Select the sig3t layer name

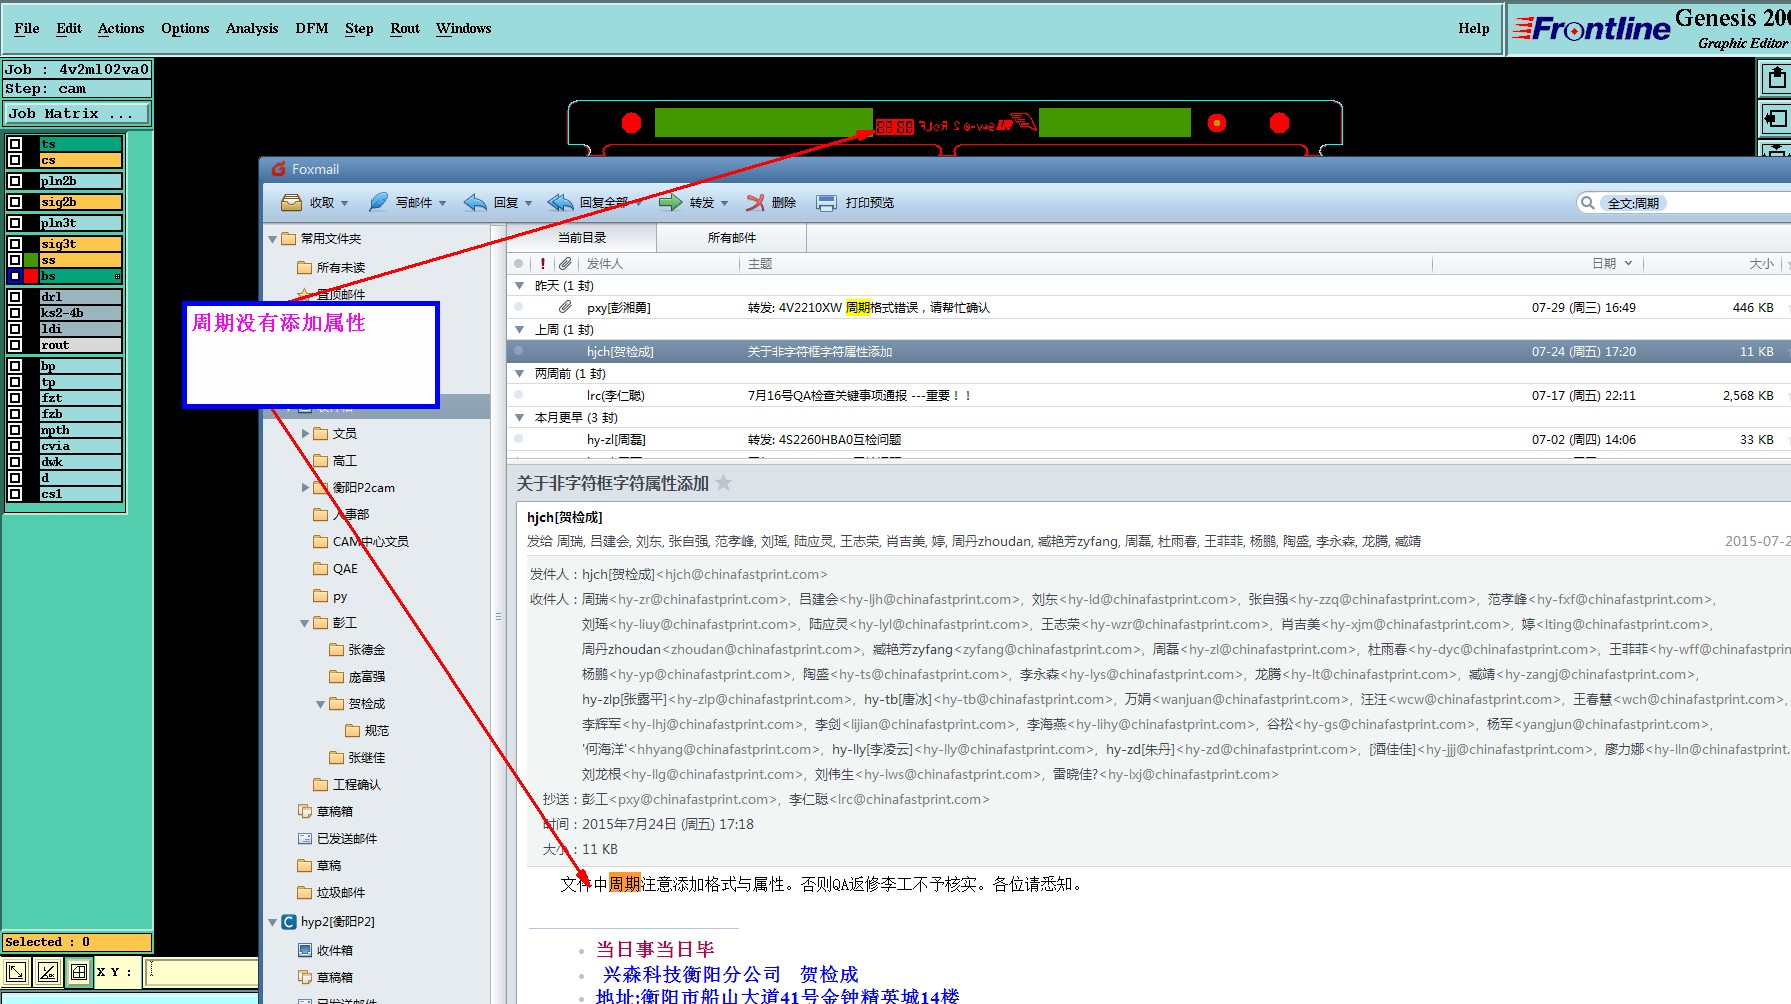point(81,244)
